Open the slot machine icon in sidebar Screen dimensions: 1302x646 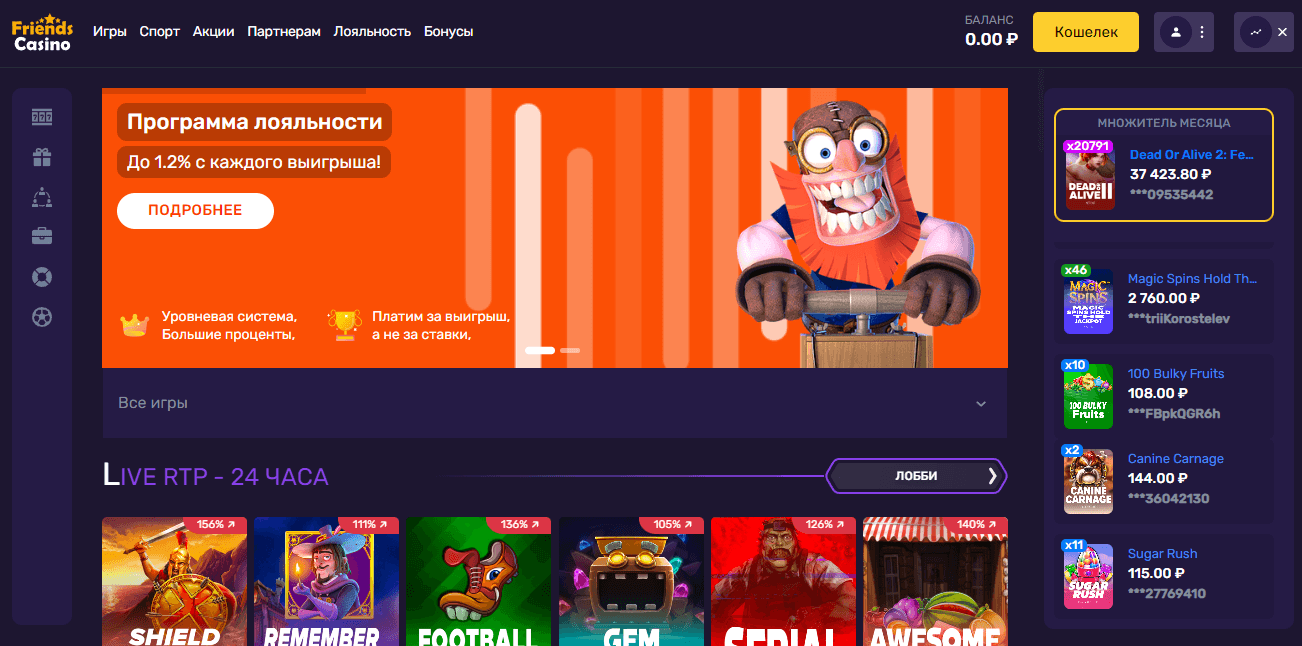tap(42, 118)
